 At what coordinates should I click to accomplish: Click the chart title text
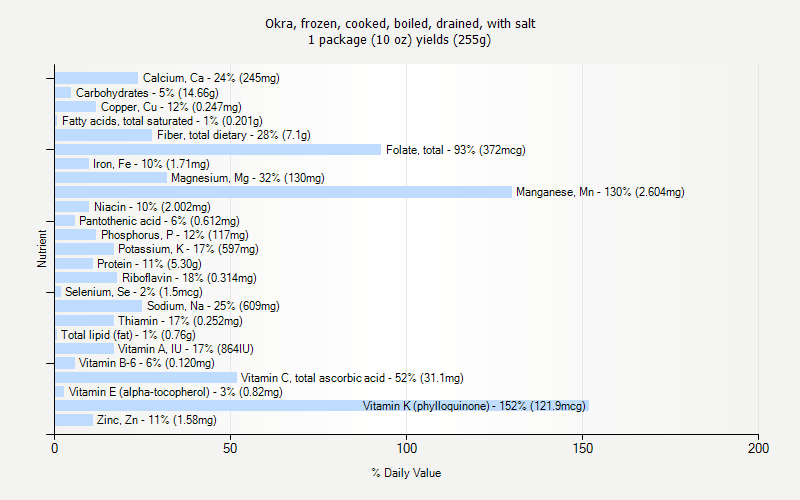pos(400,32)
